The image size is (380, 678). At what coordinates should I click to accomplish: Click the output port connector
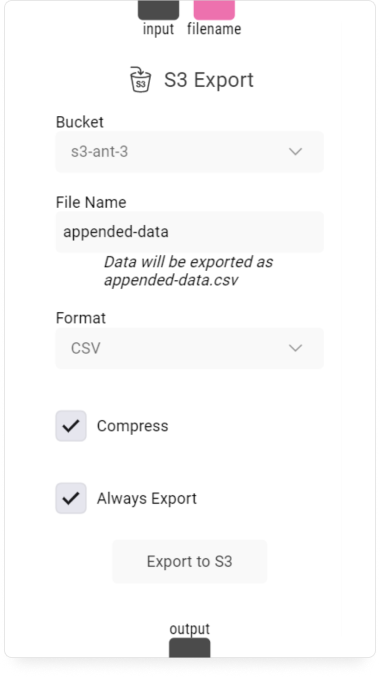tap(189, 648)
